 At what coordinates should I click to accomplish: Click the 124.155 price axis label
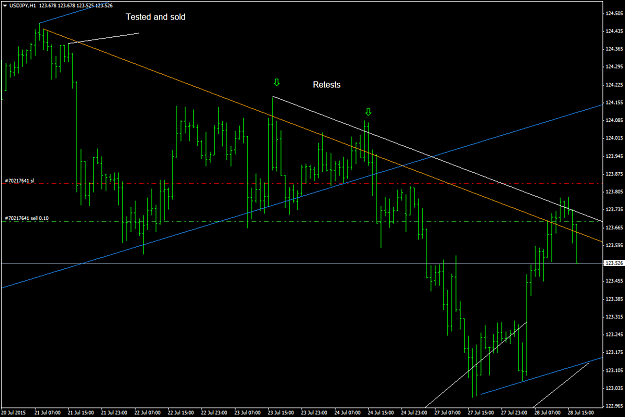point(614,102)
